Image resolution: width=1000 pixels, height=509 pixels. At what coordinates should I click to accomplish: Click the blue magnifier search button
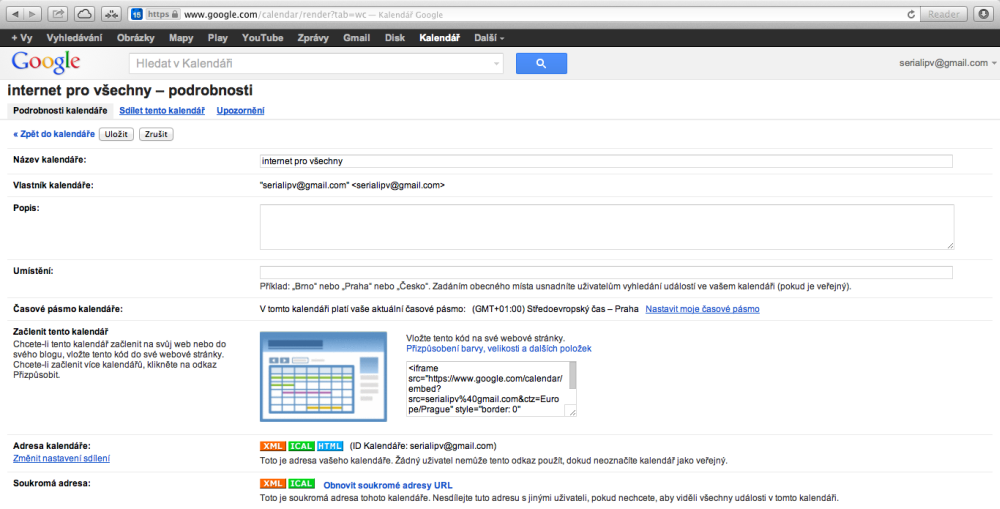click(x=541, y=63)
